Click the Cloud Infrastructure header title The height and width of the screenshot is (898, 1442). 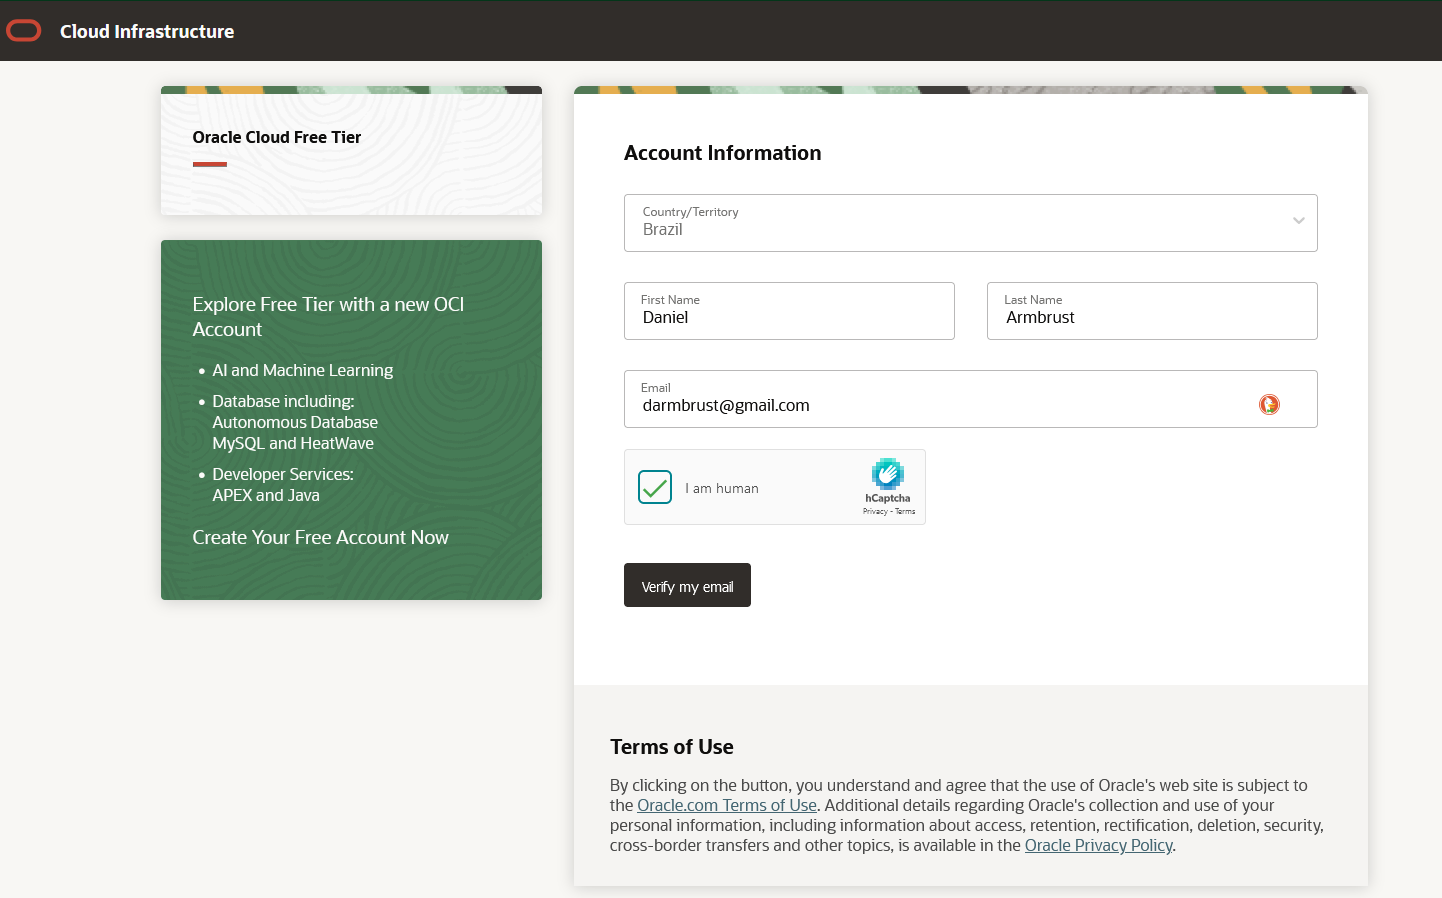pos(147,32)
